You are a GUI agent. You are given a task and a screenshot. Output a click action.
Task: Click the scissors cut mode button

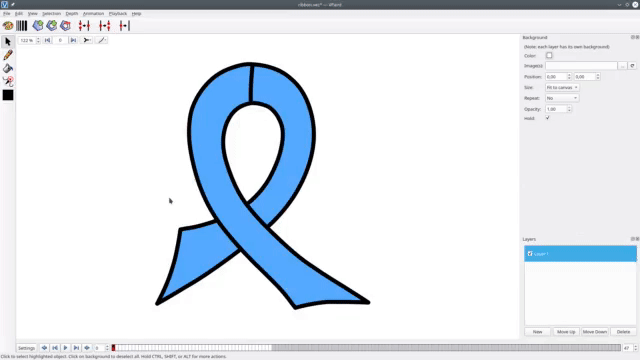(x=87, y=40)
